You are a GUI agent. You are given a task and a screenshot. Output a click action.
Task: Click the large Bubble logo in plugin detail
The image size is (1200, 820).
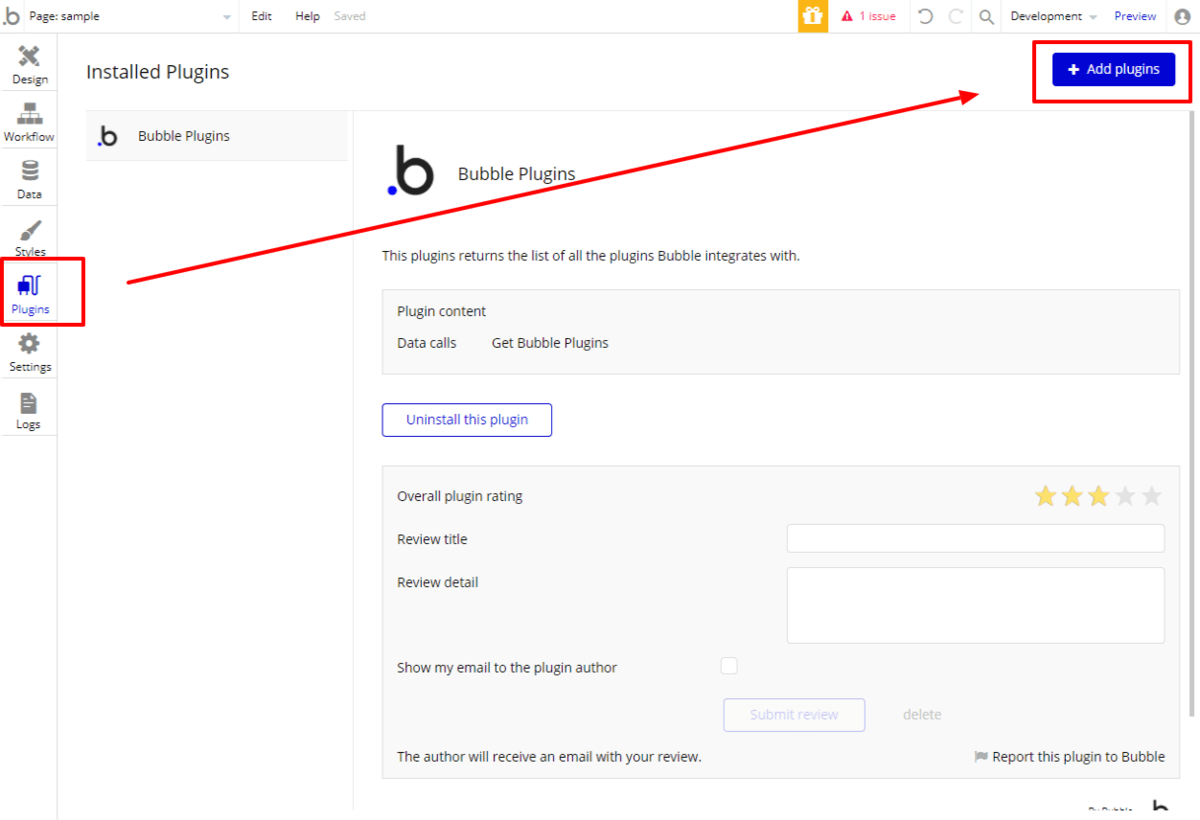[410, 170]
